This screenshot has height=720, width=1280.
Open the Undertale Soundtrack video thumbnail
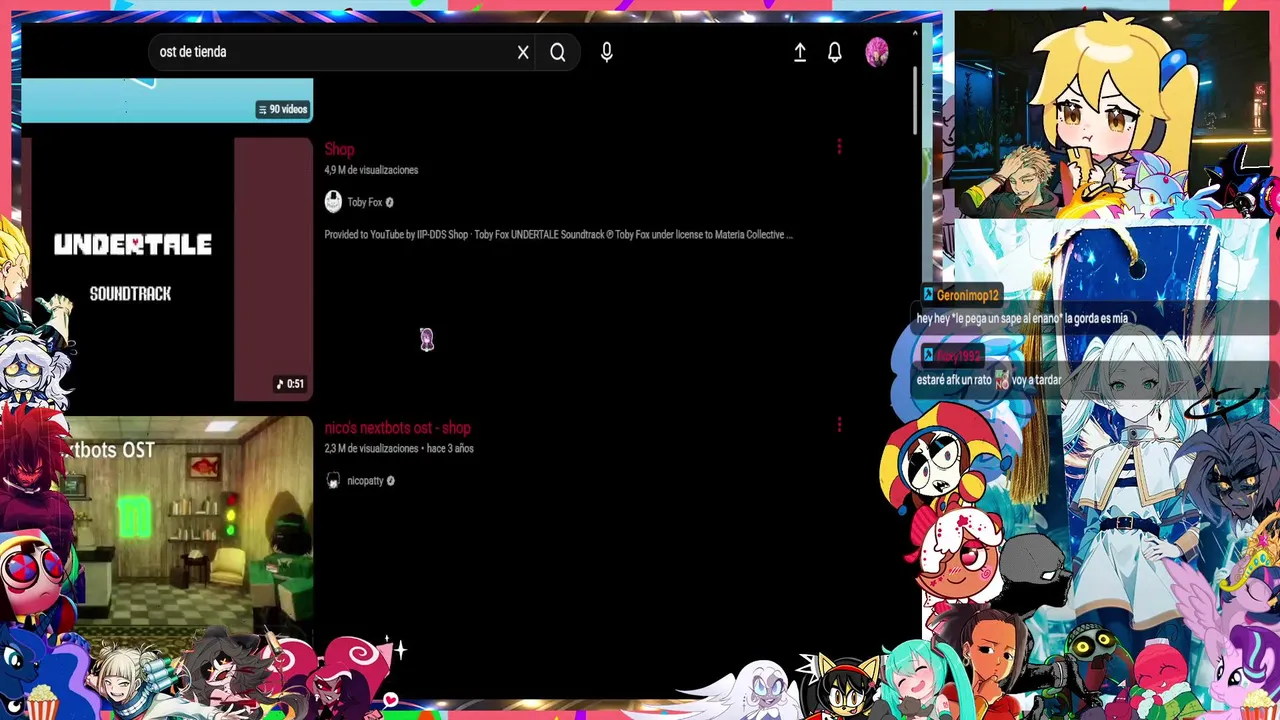[167, 269]
